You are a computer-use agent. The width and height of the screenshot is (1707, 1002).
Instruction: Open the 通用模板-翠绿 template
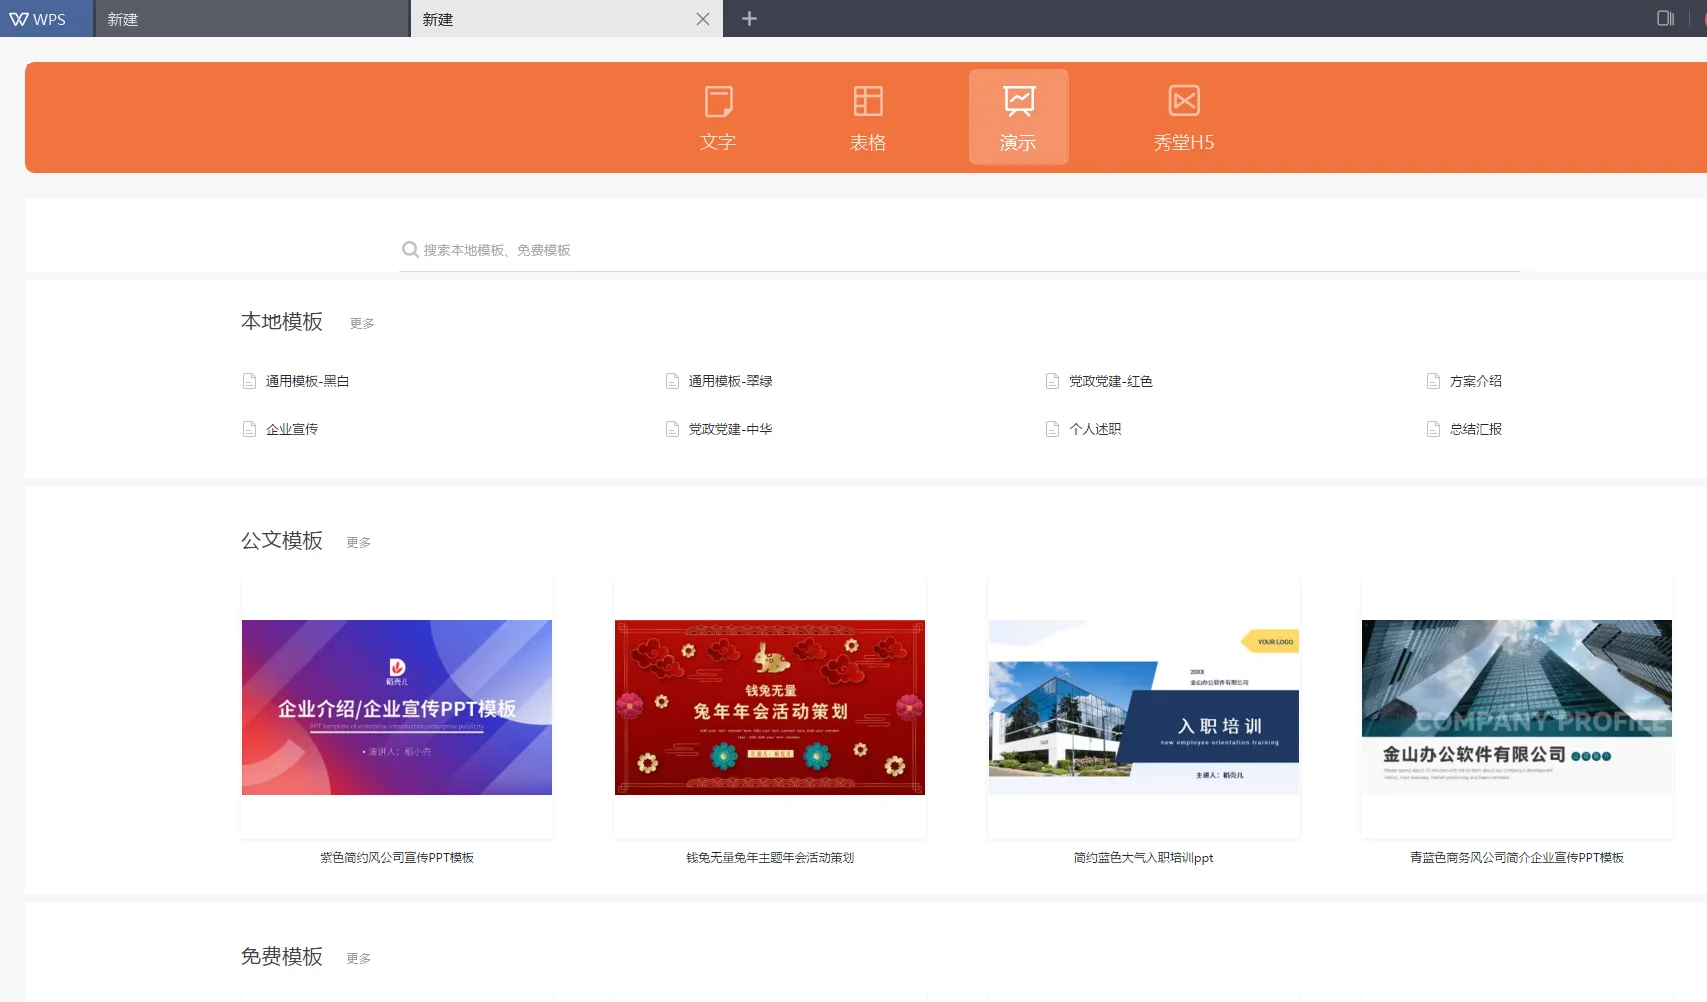click(731, 380)
